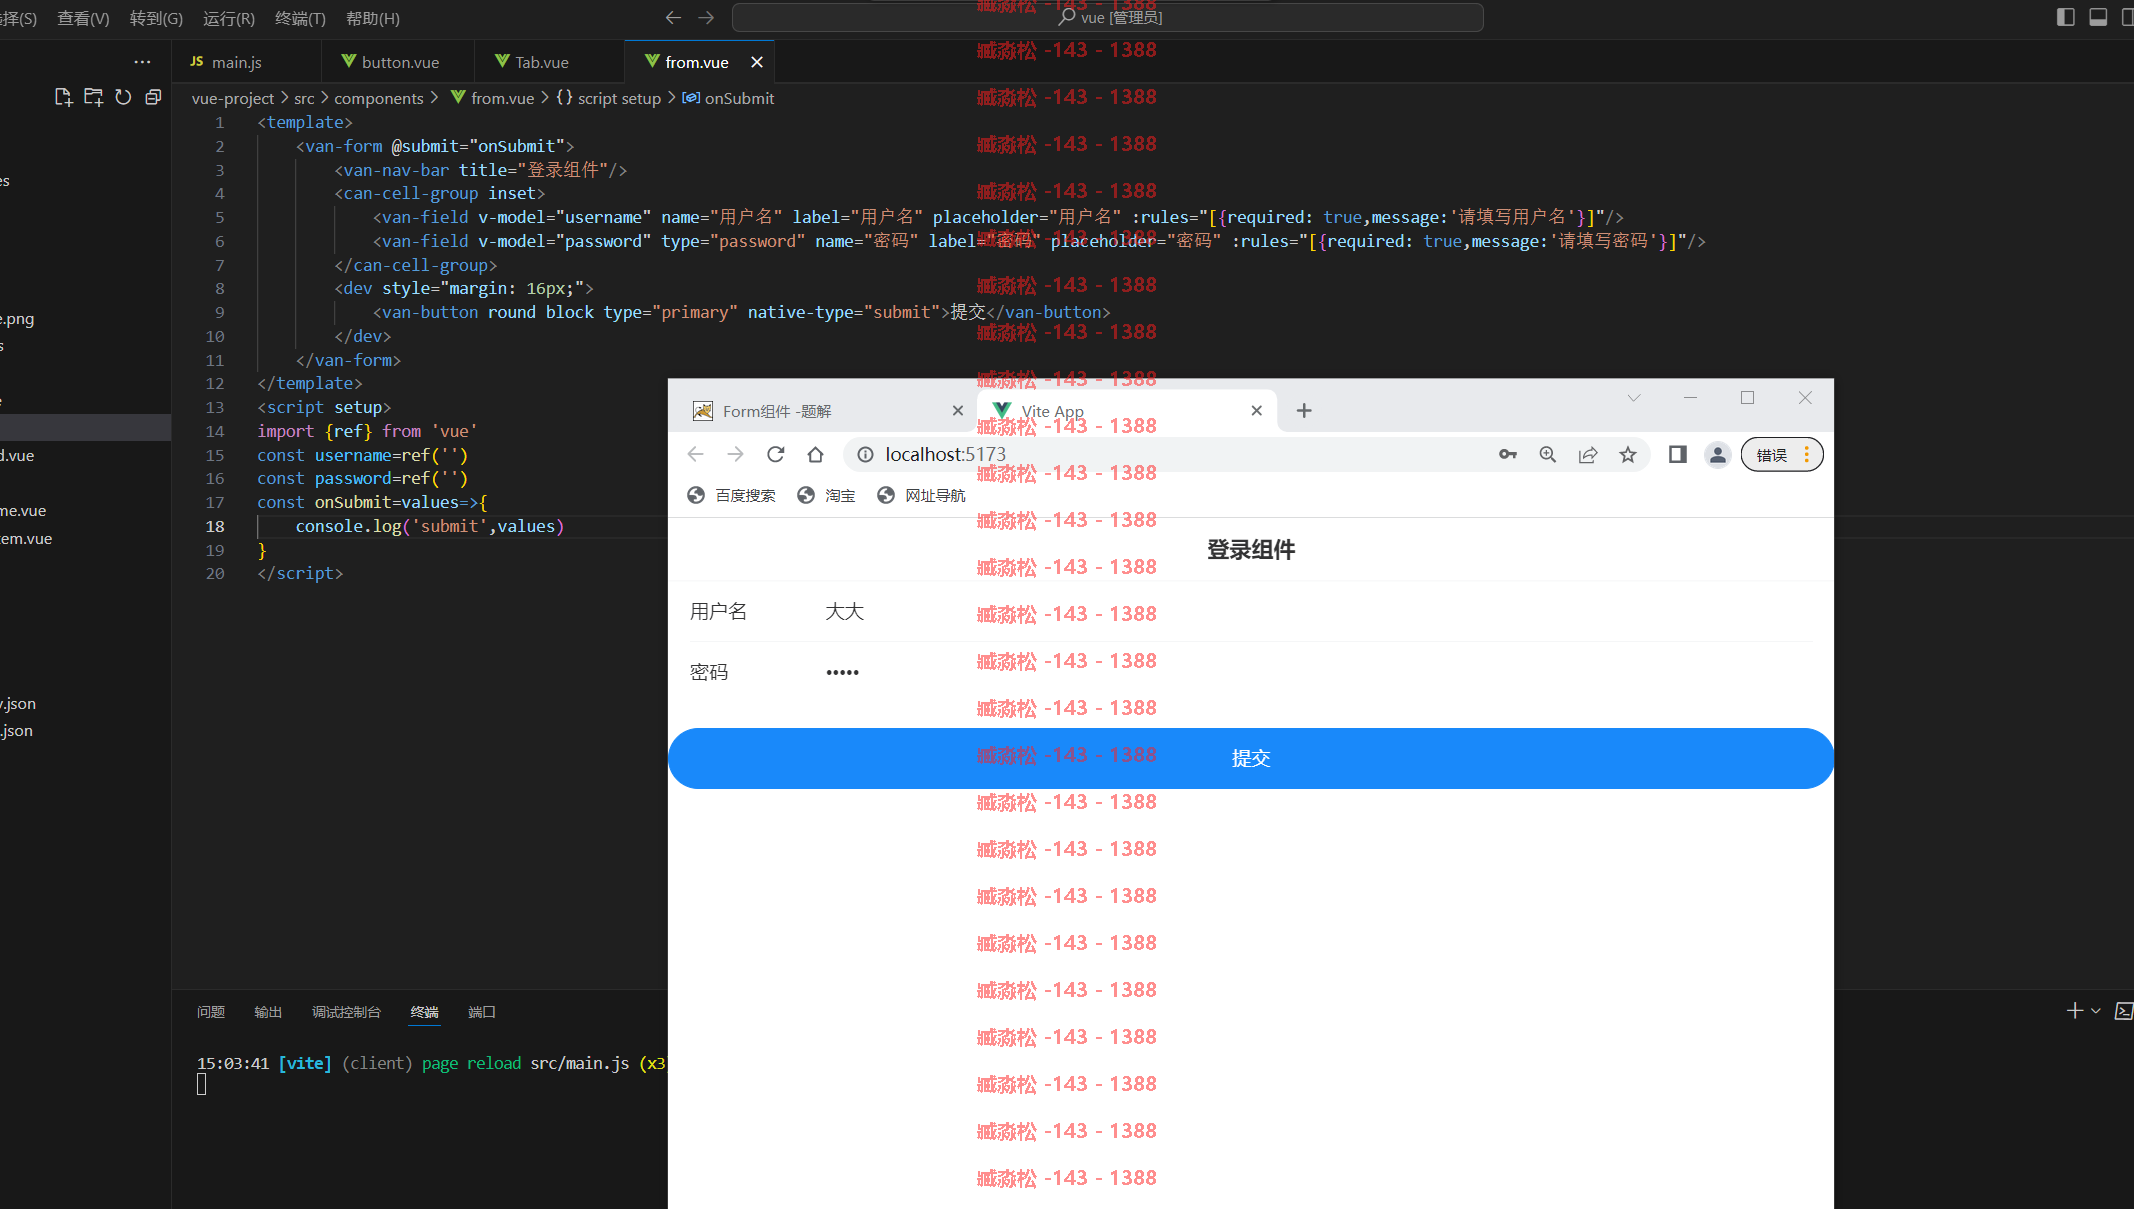Open explorer more actions ellipsis
Image resolution: width=2134 pixels, height=1209 pixels.
[142, 62]
